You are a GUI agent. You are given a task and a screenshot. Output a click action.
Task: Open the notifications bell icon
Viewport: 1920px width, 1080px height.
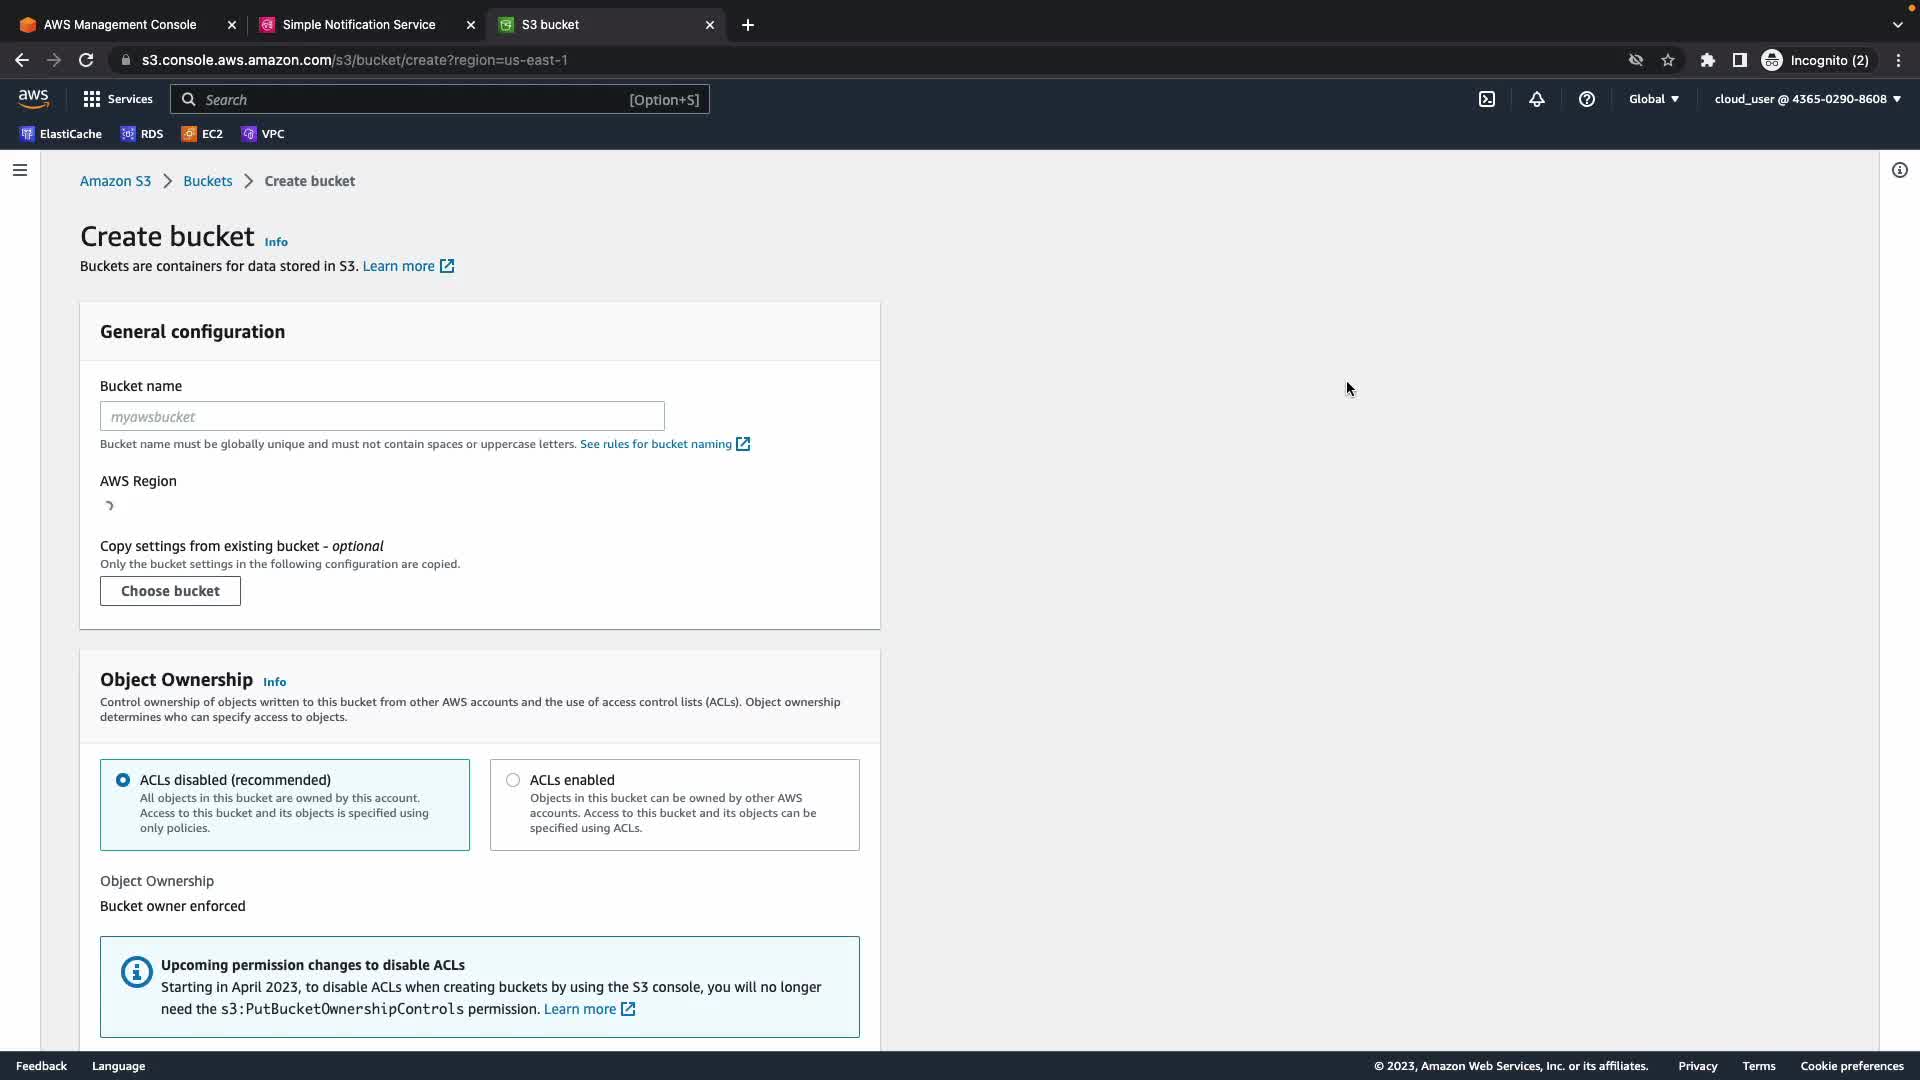point(1537,99)
